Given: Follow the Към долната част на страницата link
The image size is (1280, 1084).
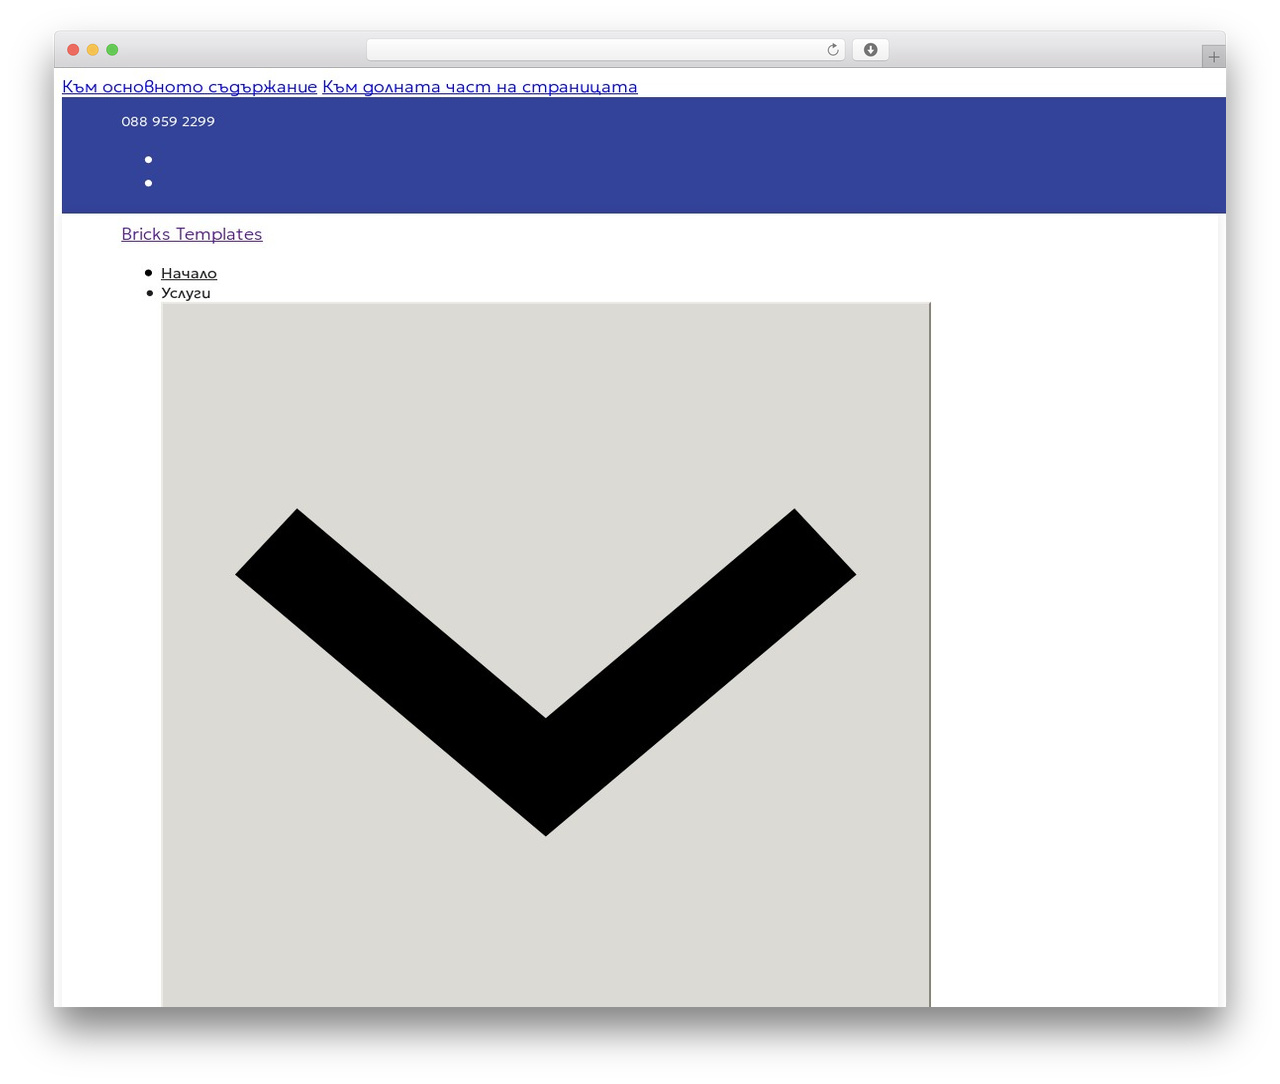Looking at the screenshot, I should click(x=480, y=87).
